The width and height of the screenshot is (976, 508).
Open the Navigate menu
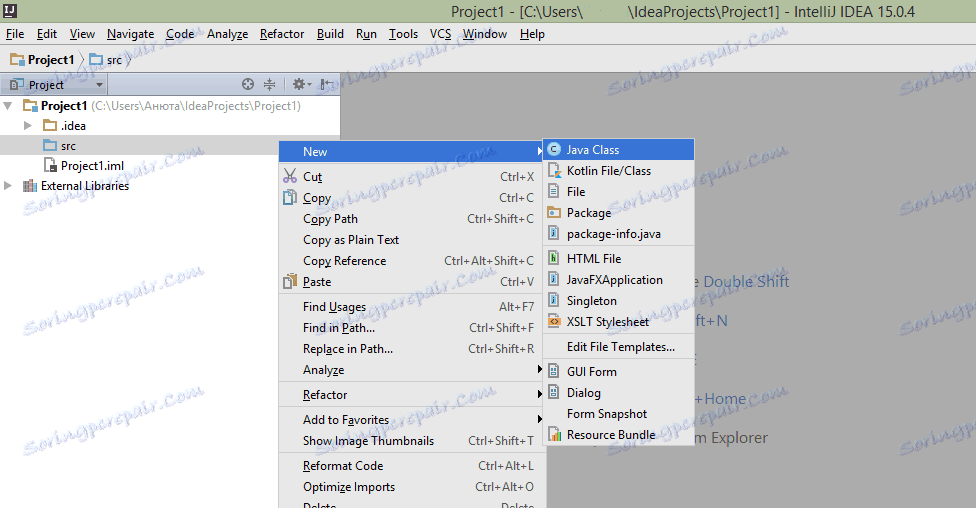click(x=130, y=34)
